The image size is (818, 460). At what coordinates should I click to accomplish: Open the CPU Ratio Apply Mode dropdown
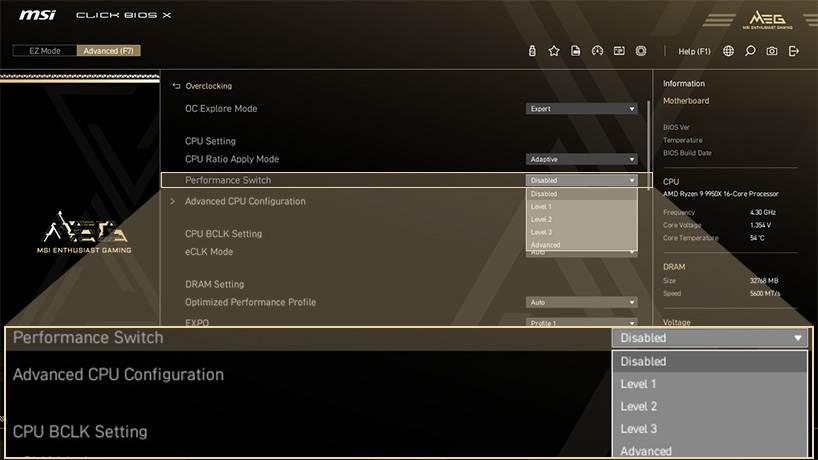582,159
